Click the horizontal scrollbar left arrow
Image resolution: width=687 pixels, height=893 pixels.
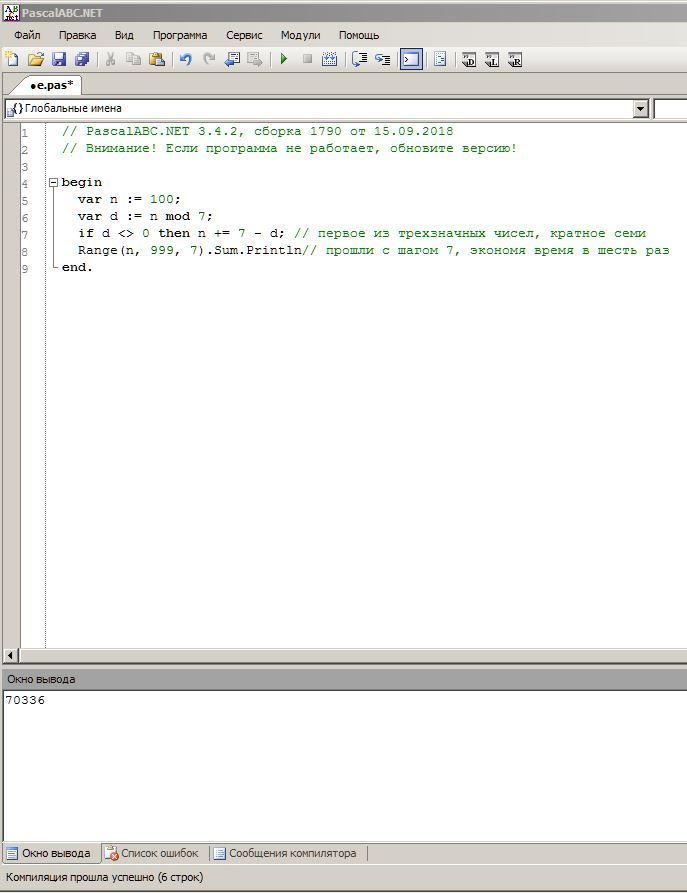[11, 655]
